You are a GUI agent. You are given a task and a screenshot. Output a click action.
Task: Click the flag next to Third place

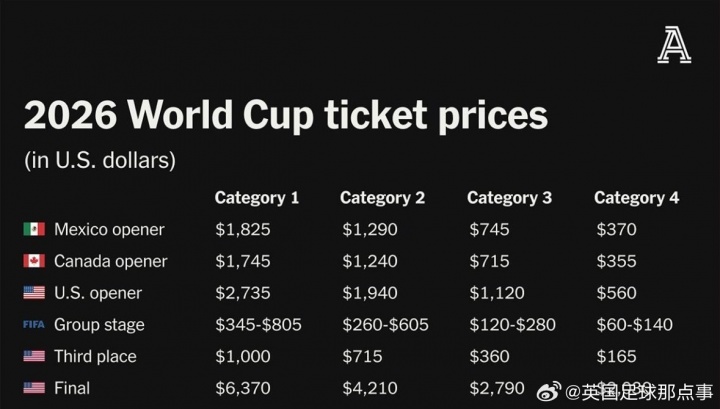tap(34, 356)
